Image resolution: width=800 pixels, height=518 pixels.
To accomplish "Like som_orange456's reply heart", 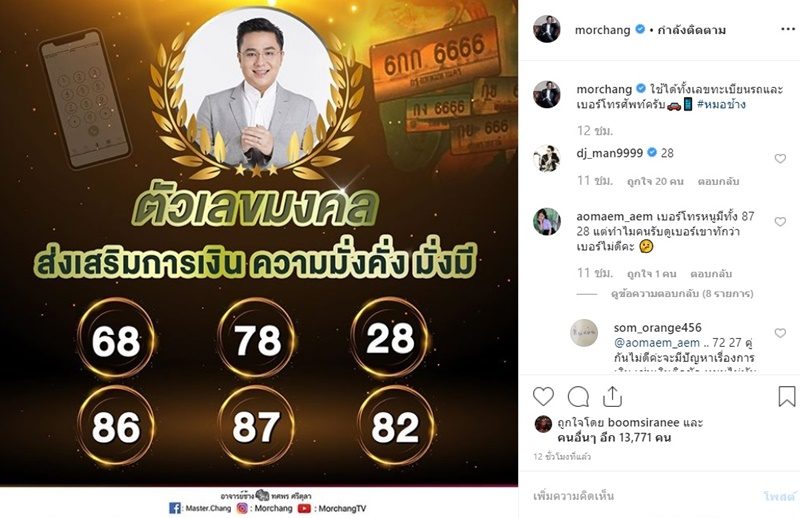I will click(x=780, y=333).
